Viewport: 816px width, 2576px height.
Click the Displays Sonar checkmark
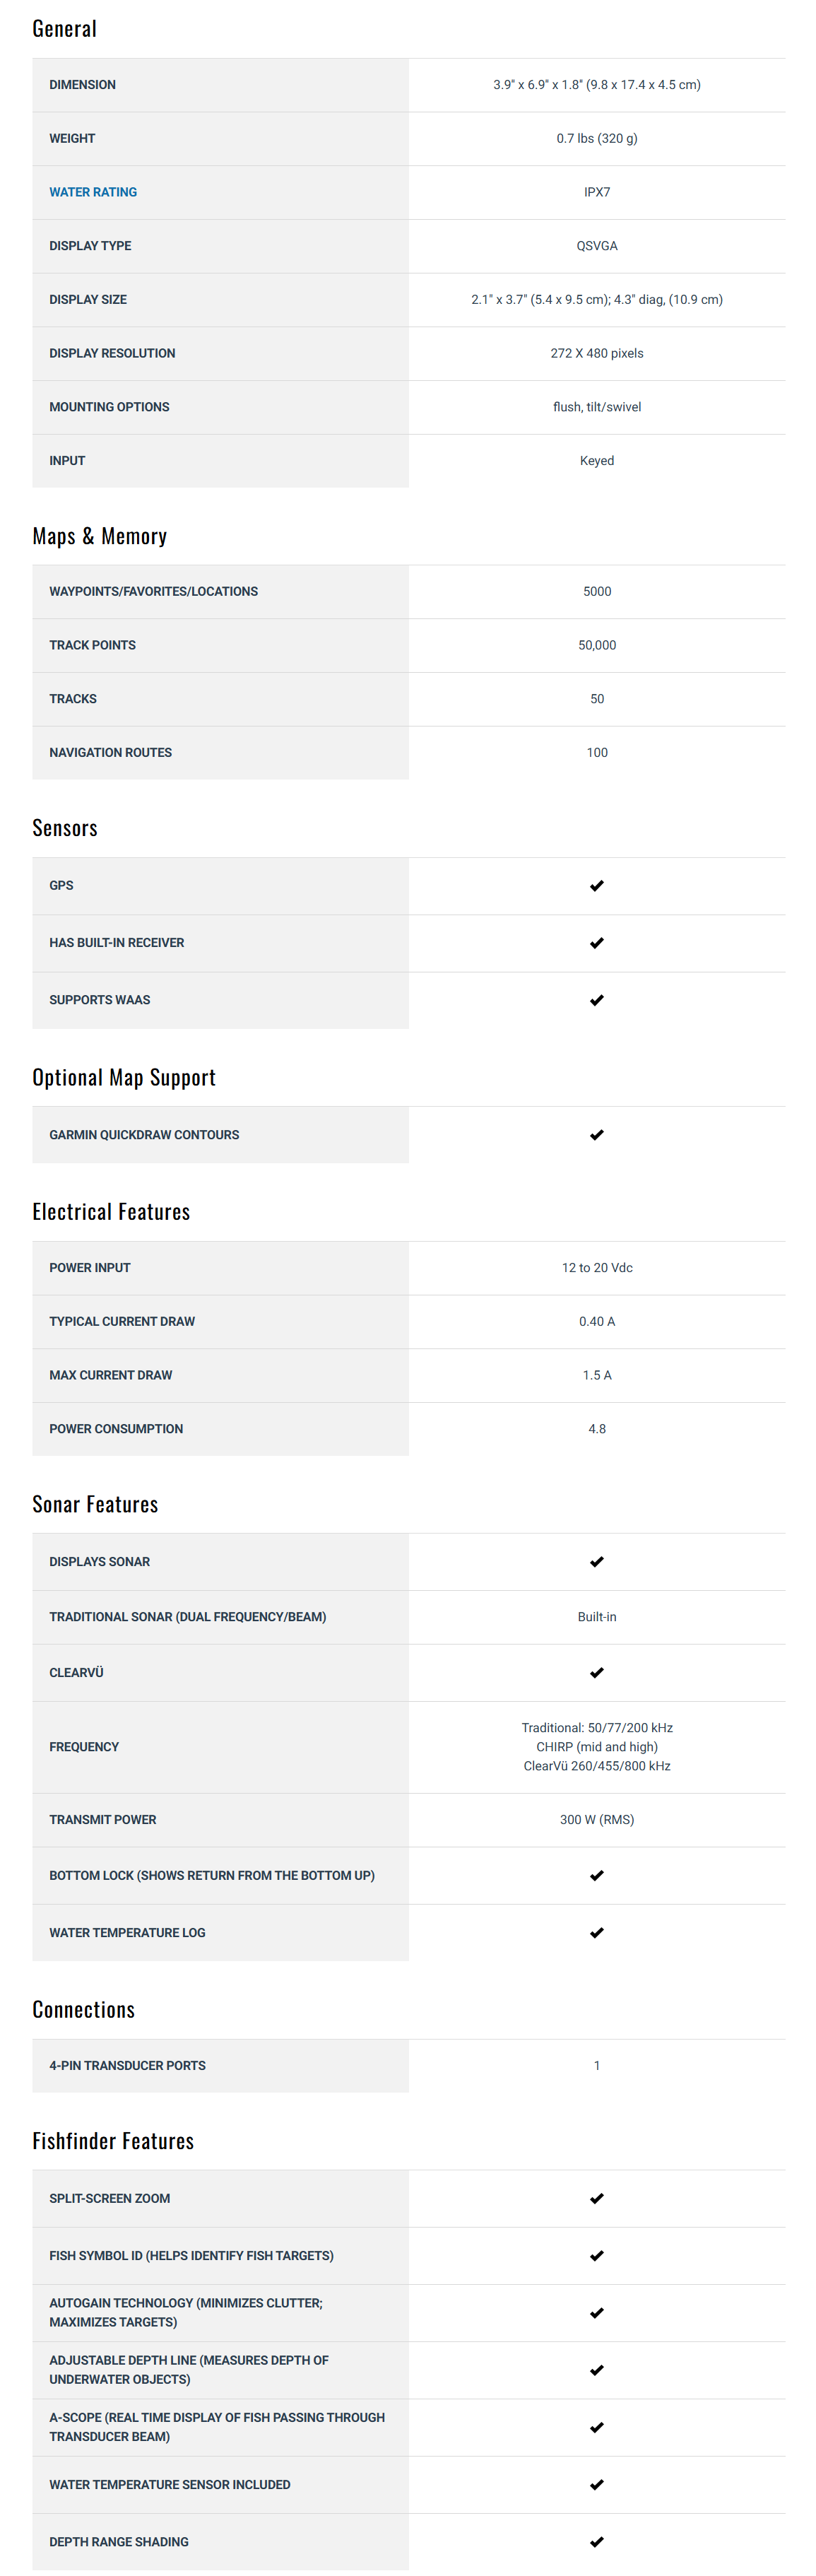pyautogui.click(x=597, y=1561)
